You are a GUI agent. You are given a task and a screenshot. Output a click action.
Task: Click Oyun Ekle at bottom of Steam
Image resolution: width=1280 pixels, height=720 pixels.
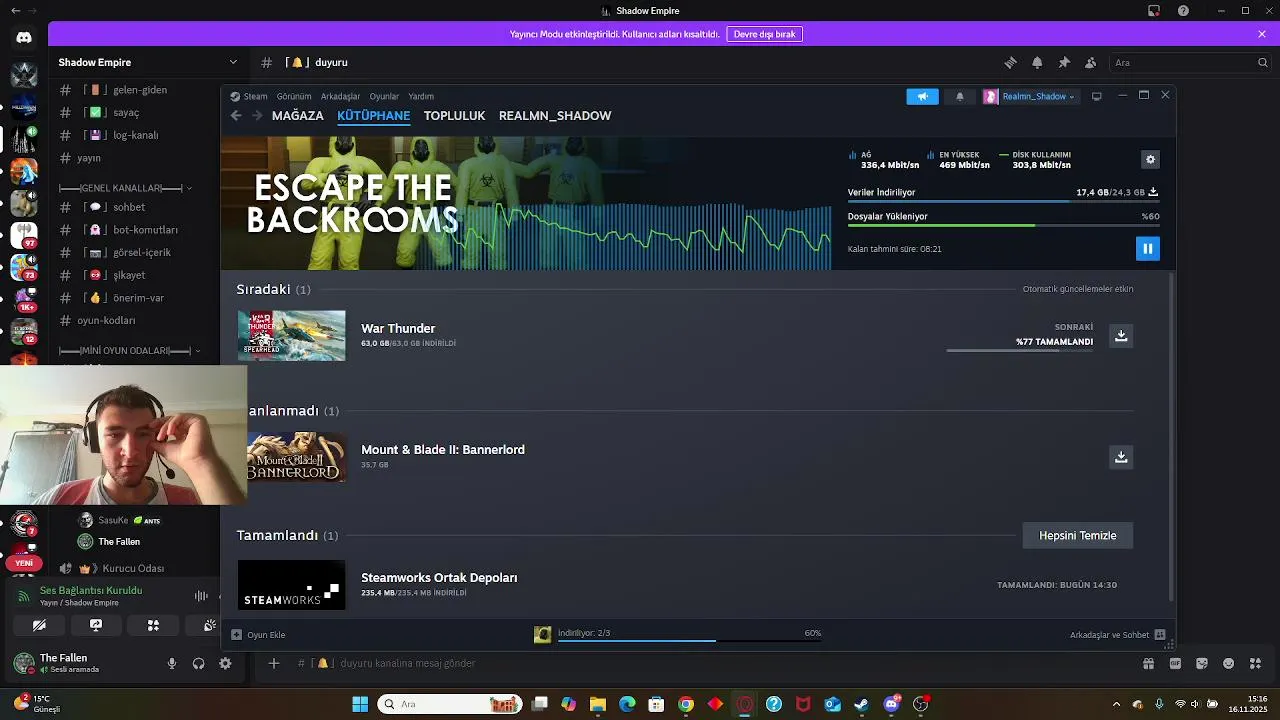click(259, 635)
